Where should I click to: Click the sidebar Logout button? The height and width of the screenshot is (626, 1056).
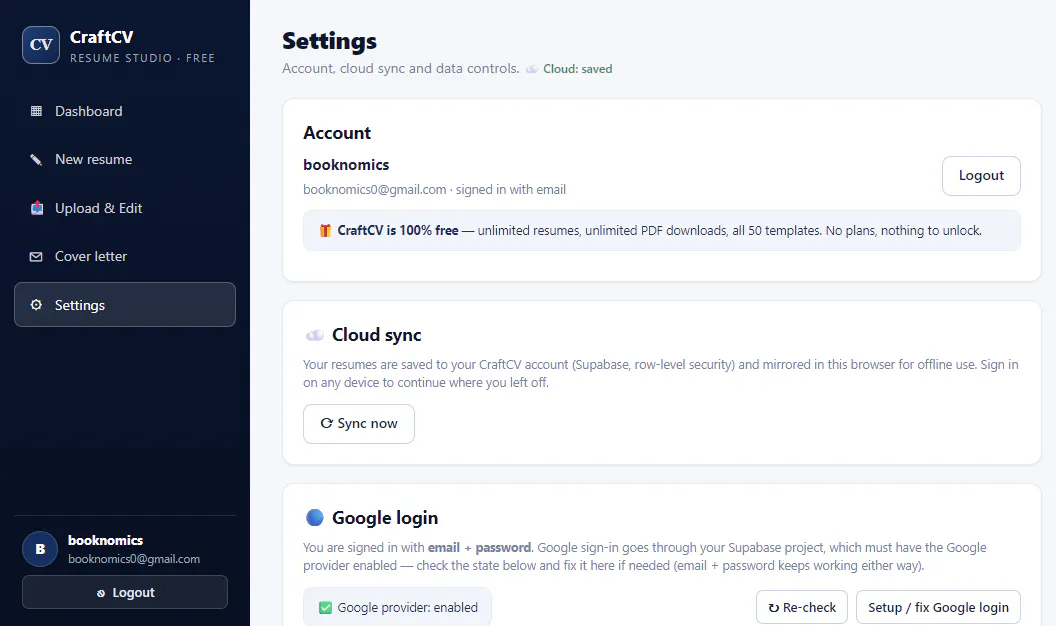pos(125,592)
